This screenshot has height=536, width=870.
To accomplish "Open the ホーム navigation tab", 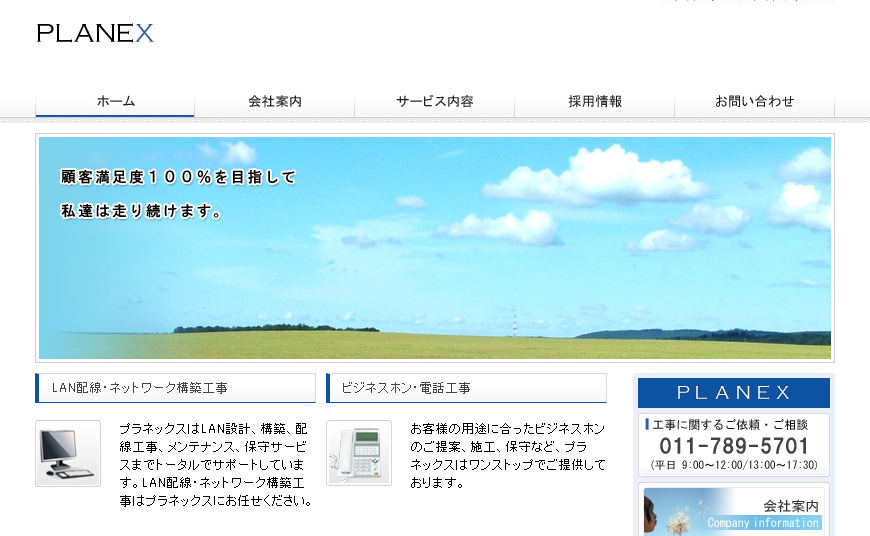I will click(x=115, y=102).
